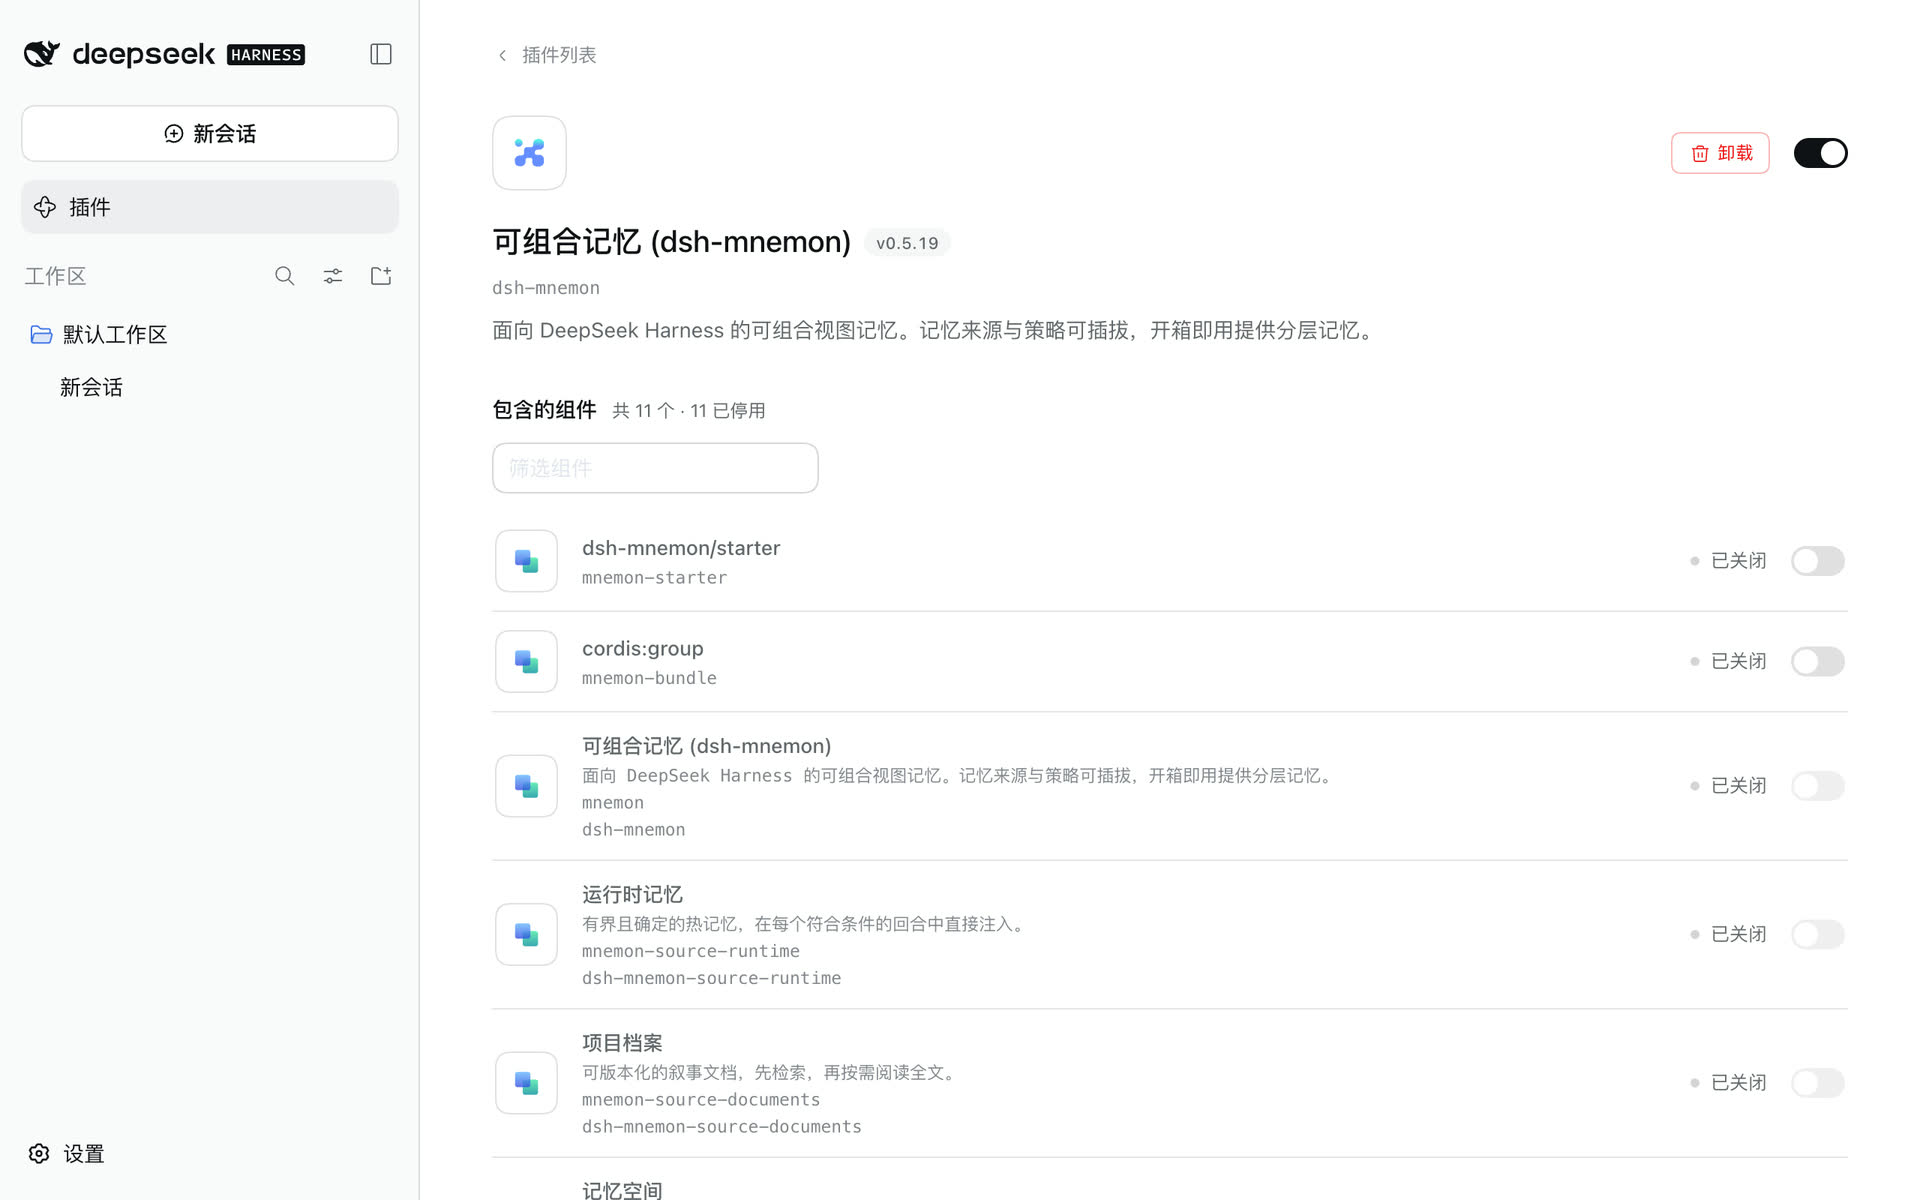Image resolution: width=1920 pixels, height=1200 pixels.
Task: Click the cordis:group component icon
Action: tap(526, 661)
